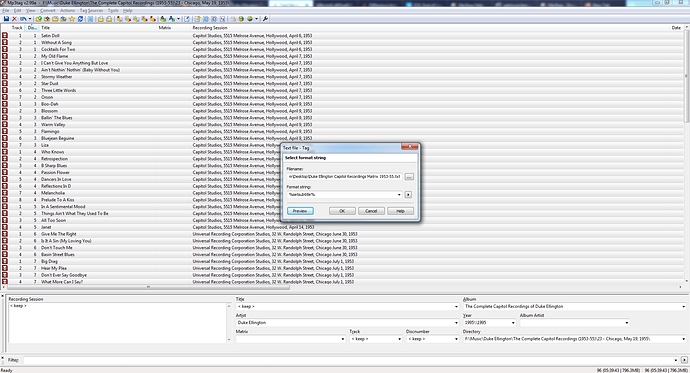Open the Undo dropdown arrow in toolbar
Image resolution: width=690 pixels, height=373 pixels.
[x=30, y=19]
